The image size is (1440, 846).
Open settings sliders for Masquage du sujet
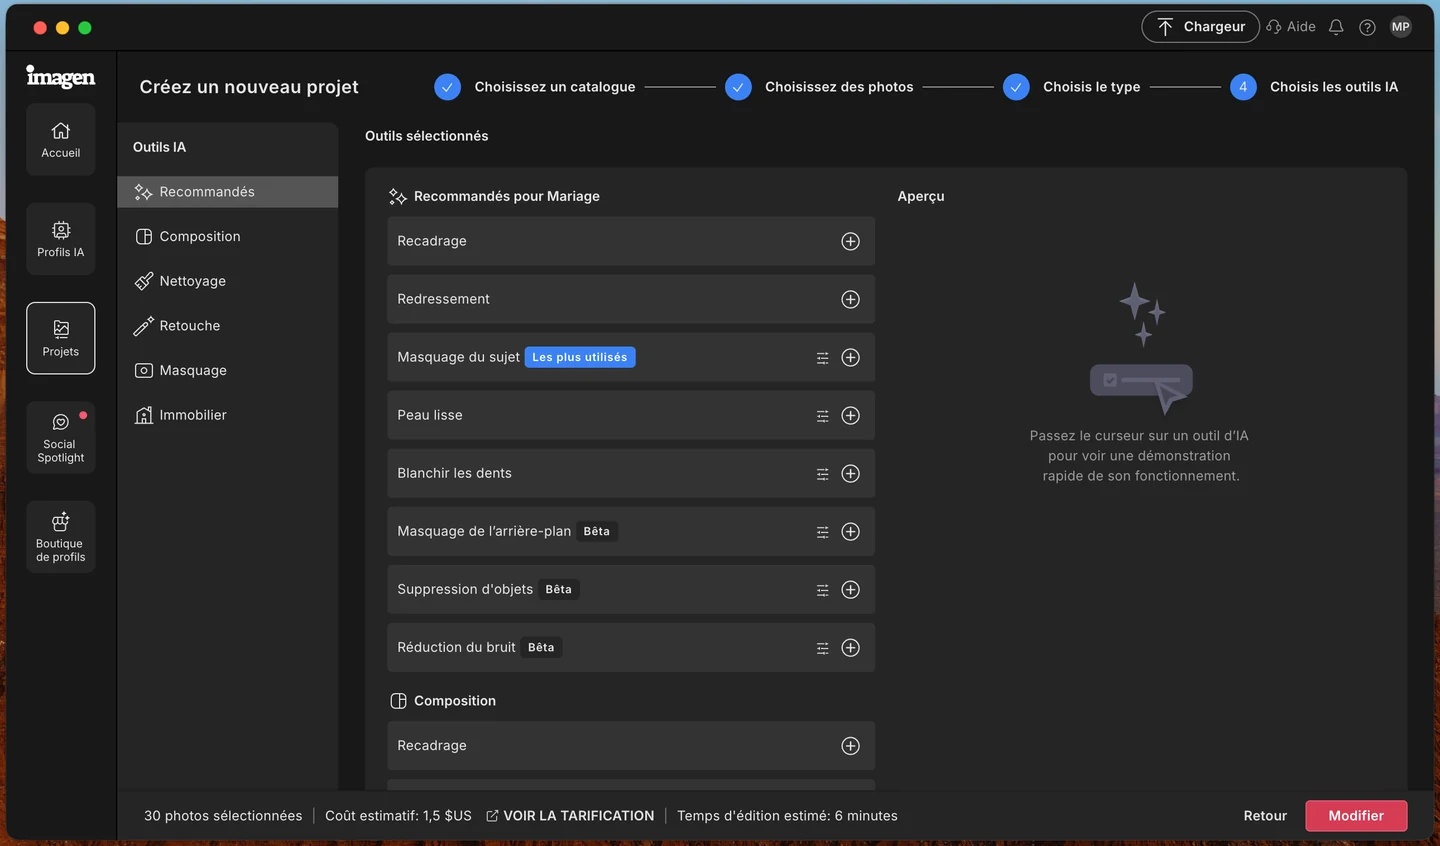coord(822,357)
